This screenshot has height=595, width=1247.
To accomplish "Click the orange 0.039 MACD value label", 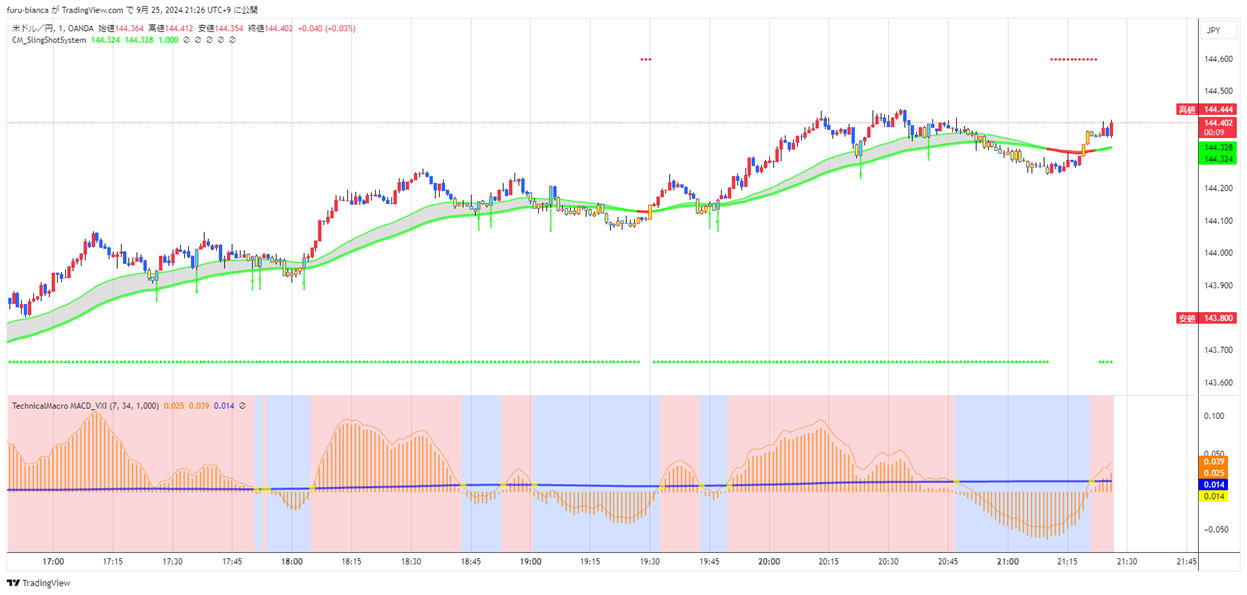I will (x=1215, y=461).
